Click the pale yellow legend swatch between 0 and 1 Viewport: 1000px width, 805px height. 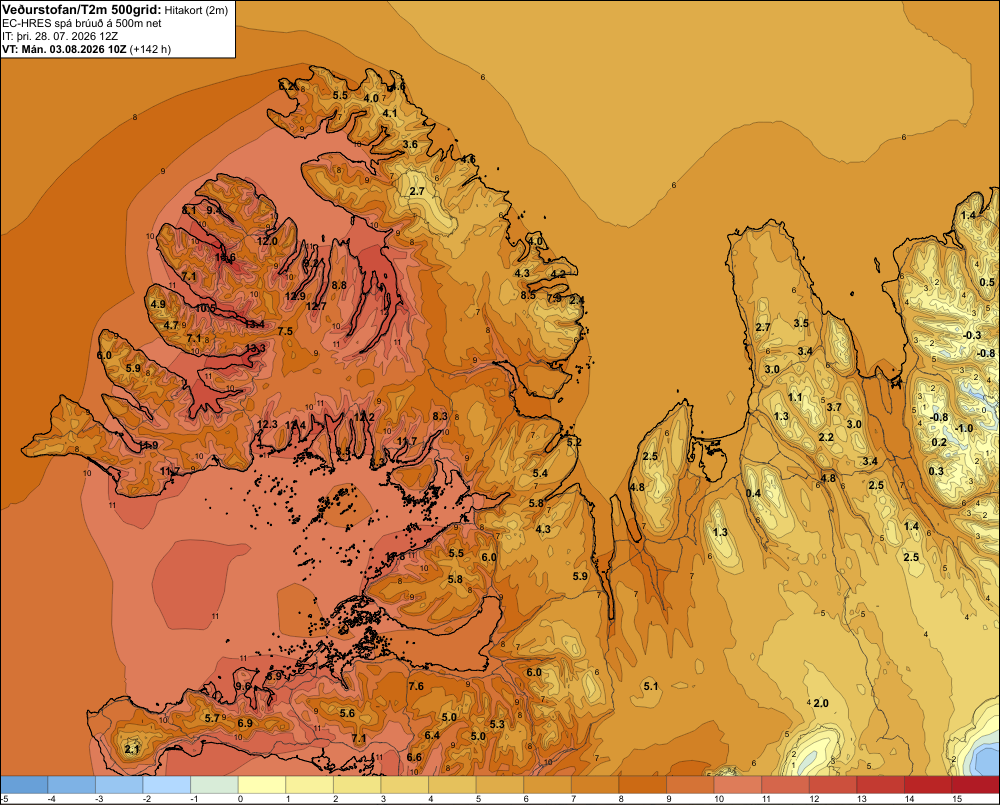[x=262, y=785]
